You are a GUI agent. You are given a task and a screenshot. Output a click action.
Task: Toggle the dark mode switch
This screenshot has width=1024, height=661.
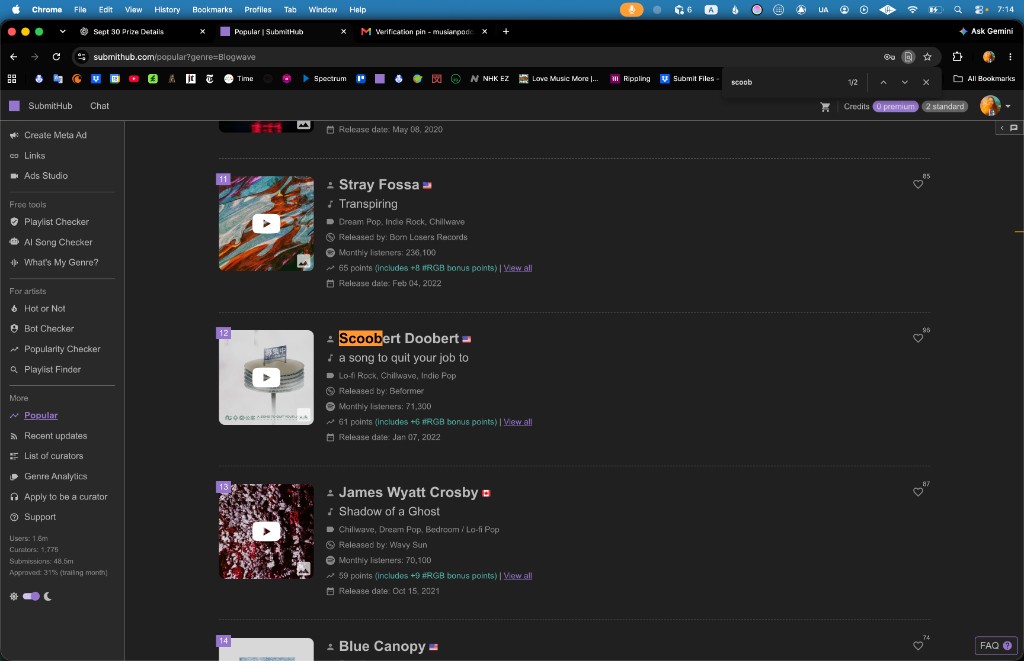pos(31,596)
